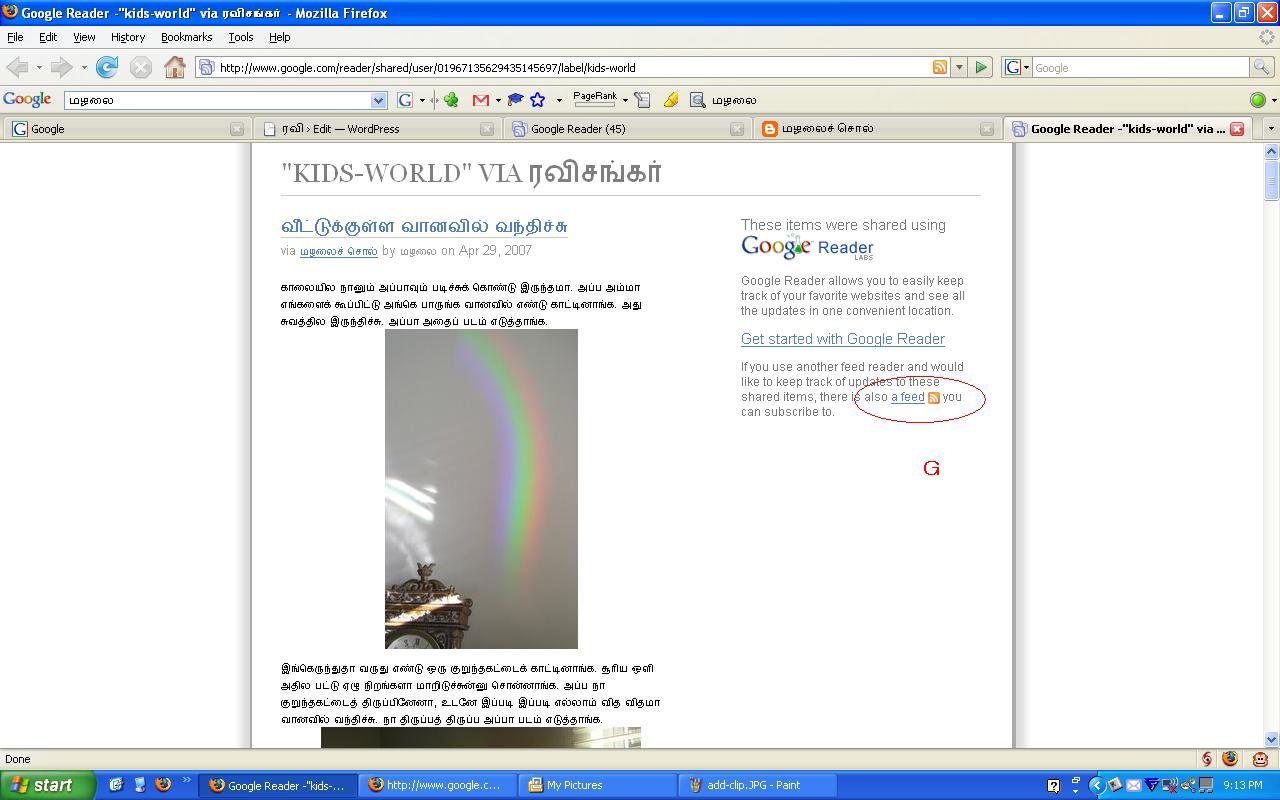Open the Bookmarks menu

186,37
